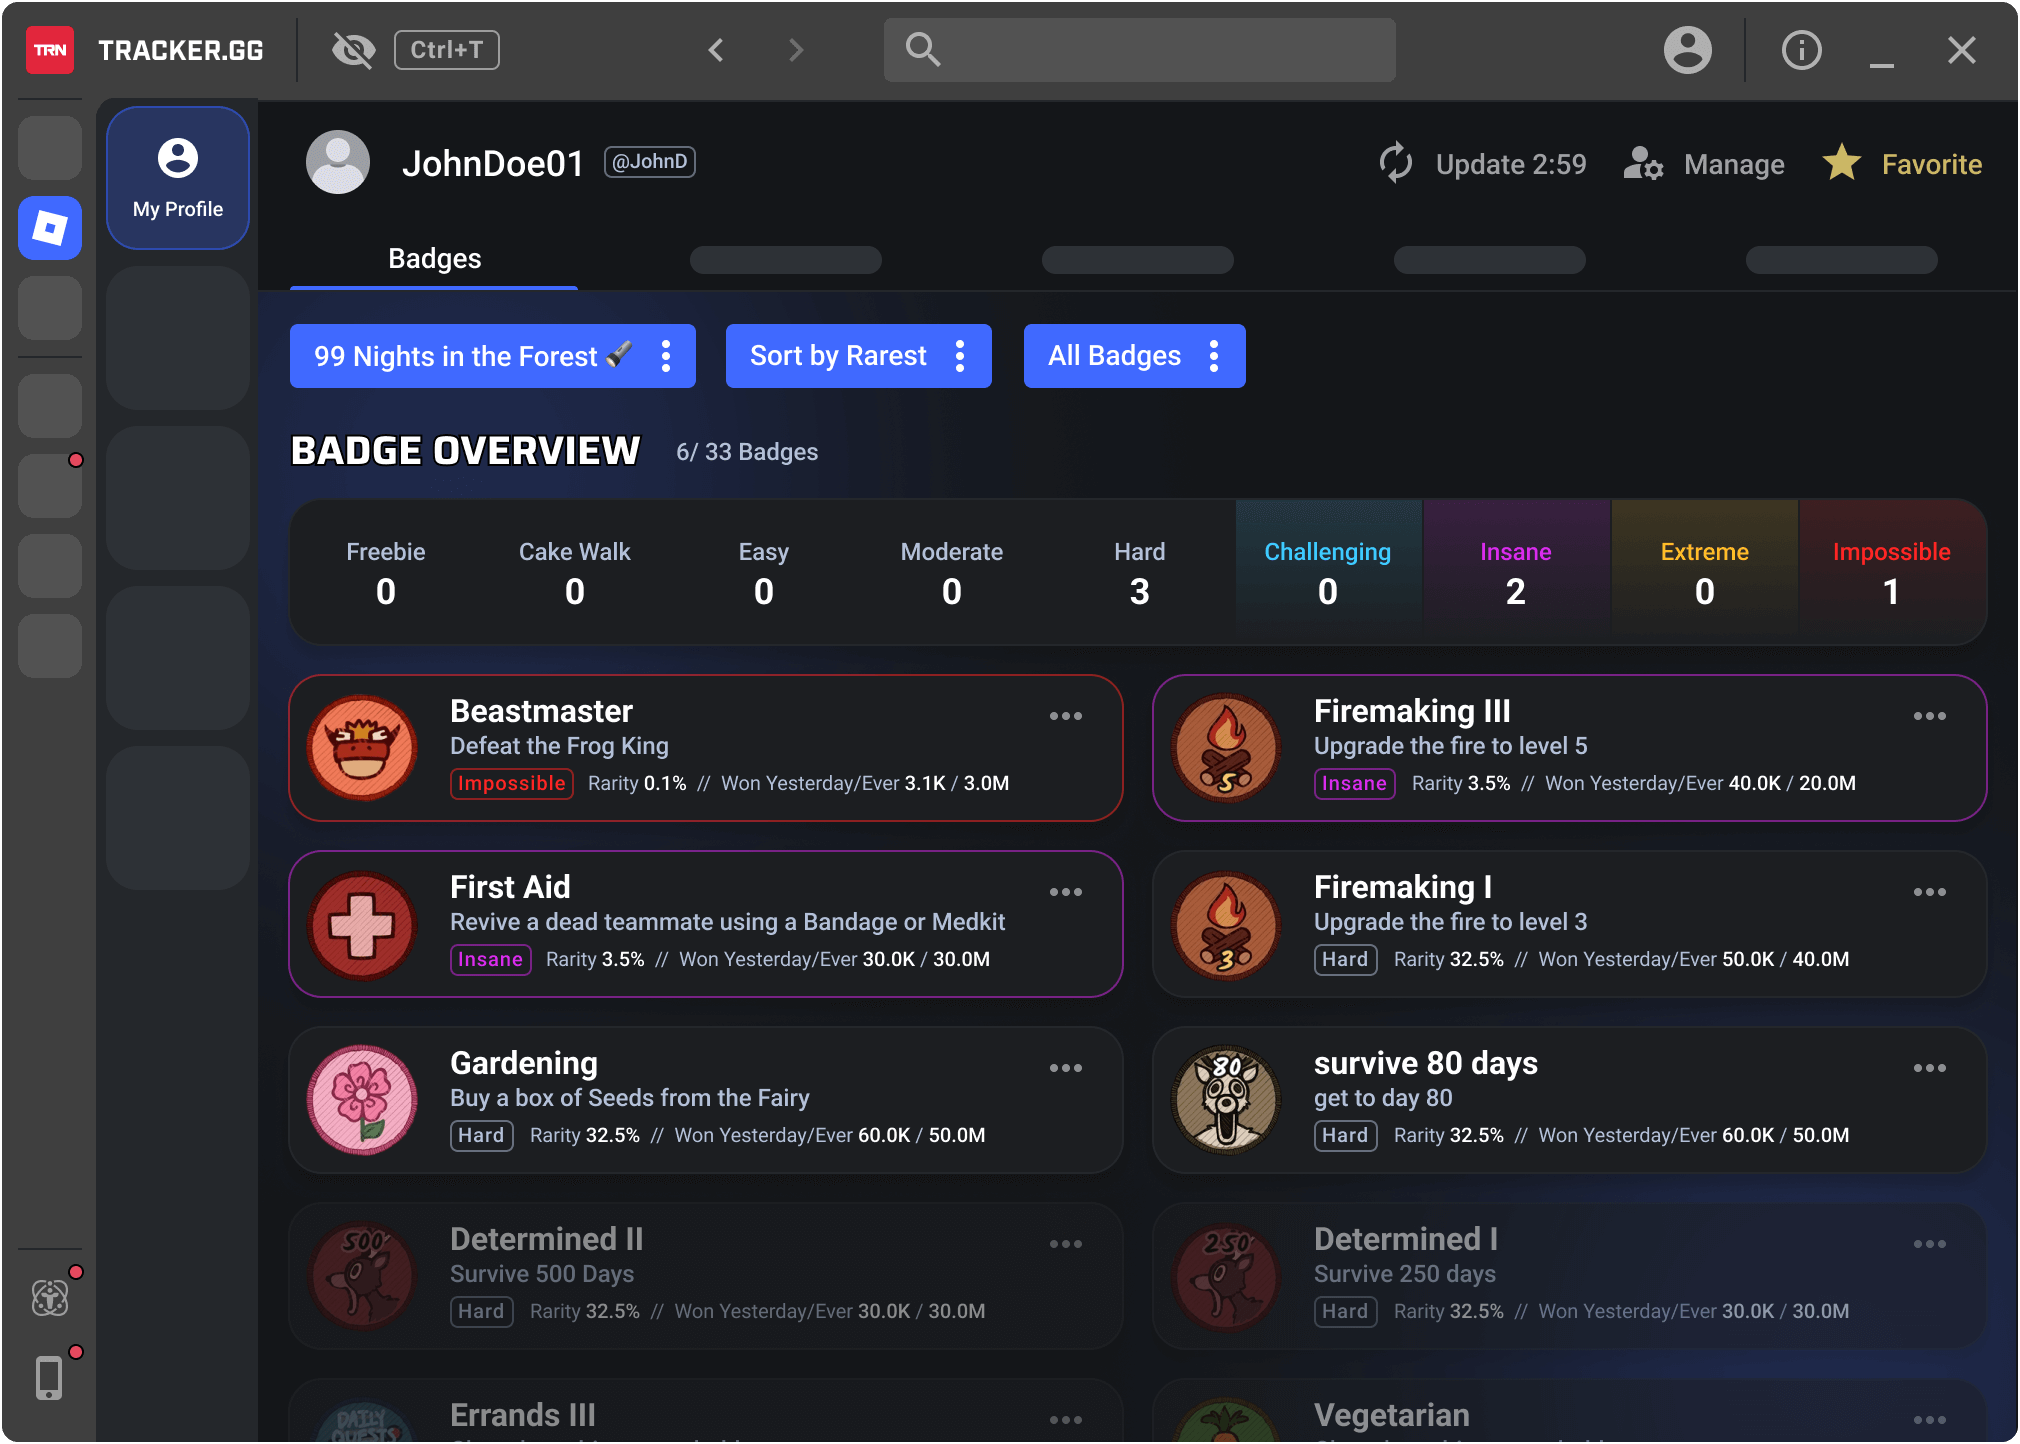Click the @JohnD handle tag
The width and height of the screenshot is (2020, 1444).
(650, 162)
